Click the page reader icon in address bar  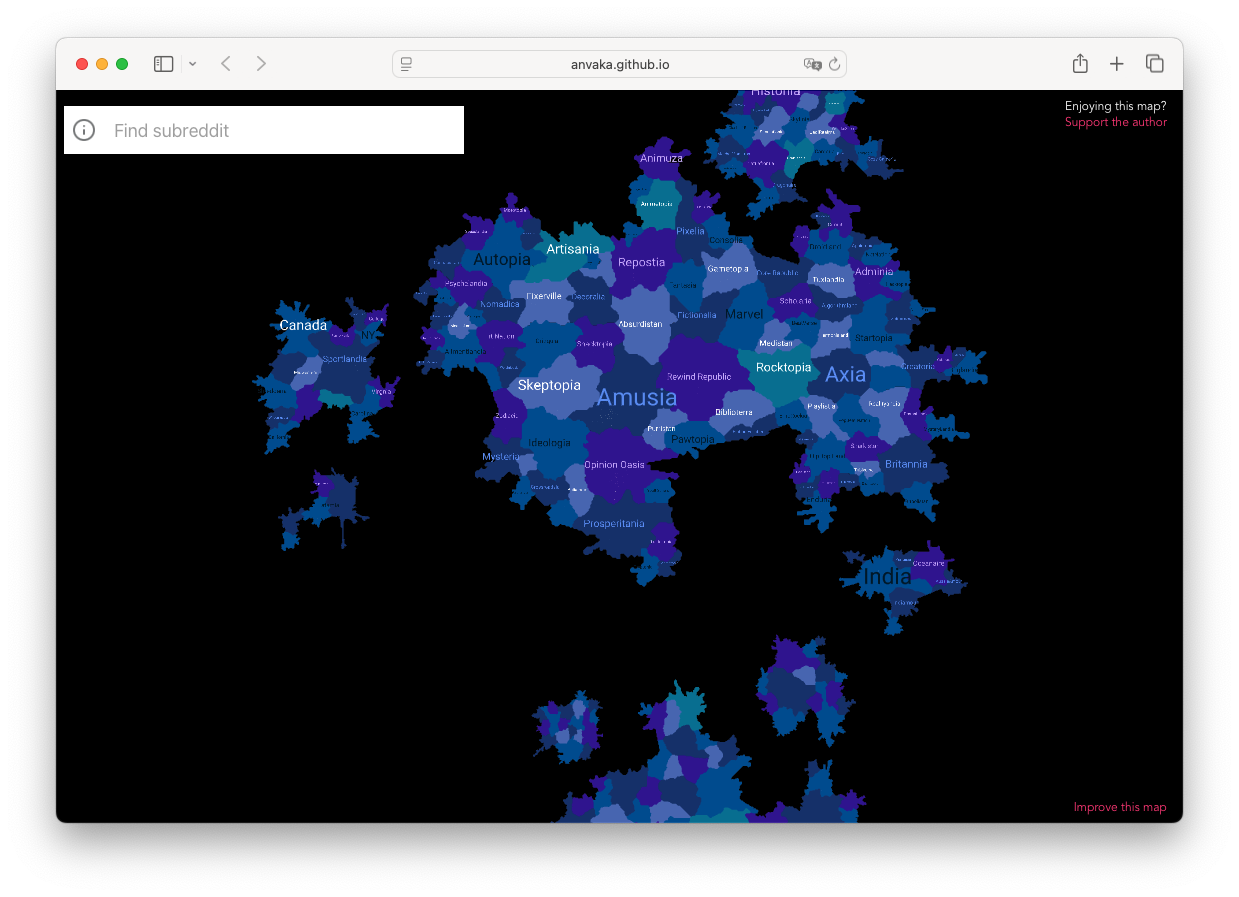coord(407,64)
